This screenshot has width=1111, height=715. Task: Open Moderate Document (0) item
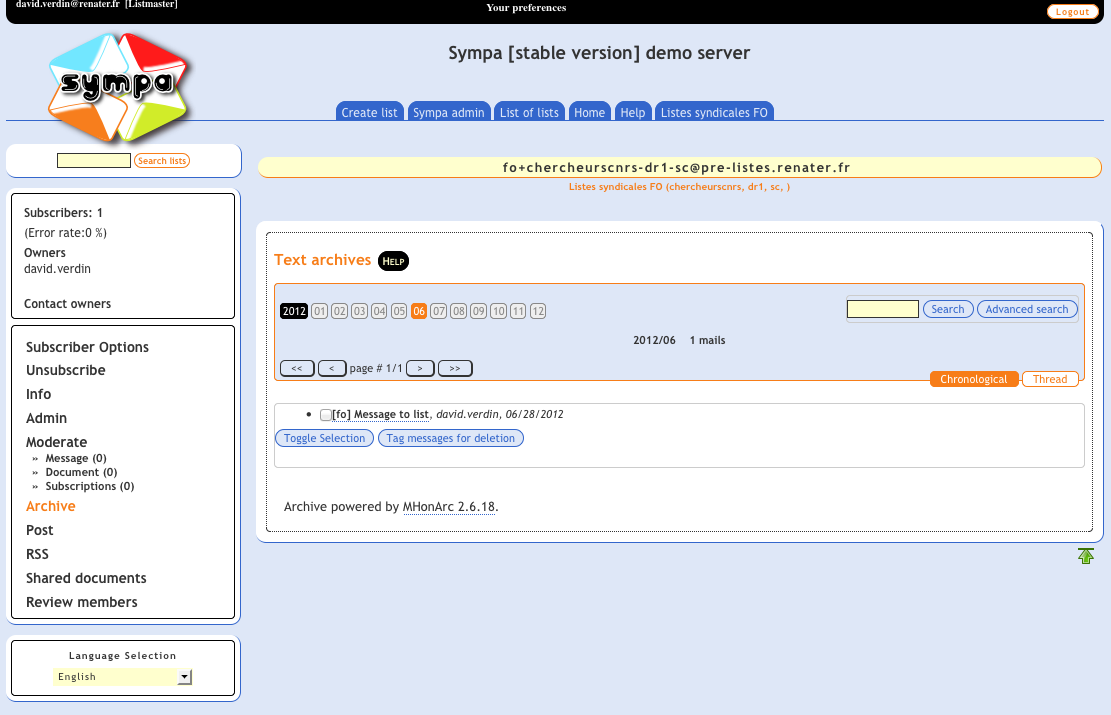click(81, 473)
